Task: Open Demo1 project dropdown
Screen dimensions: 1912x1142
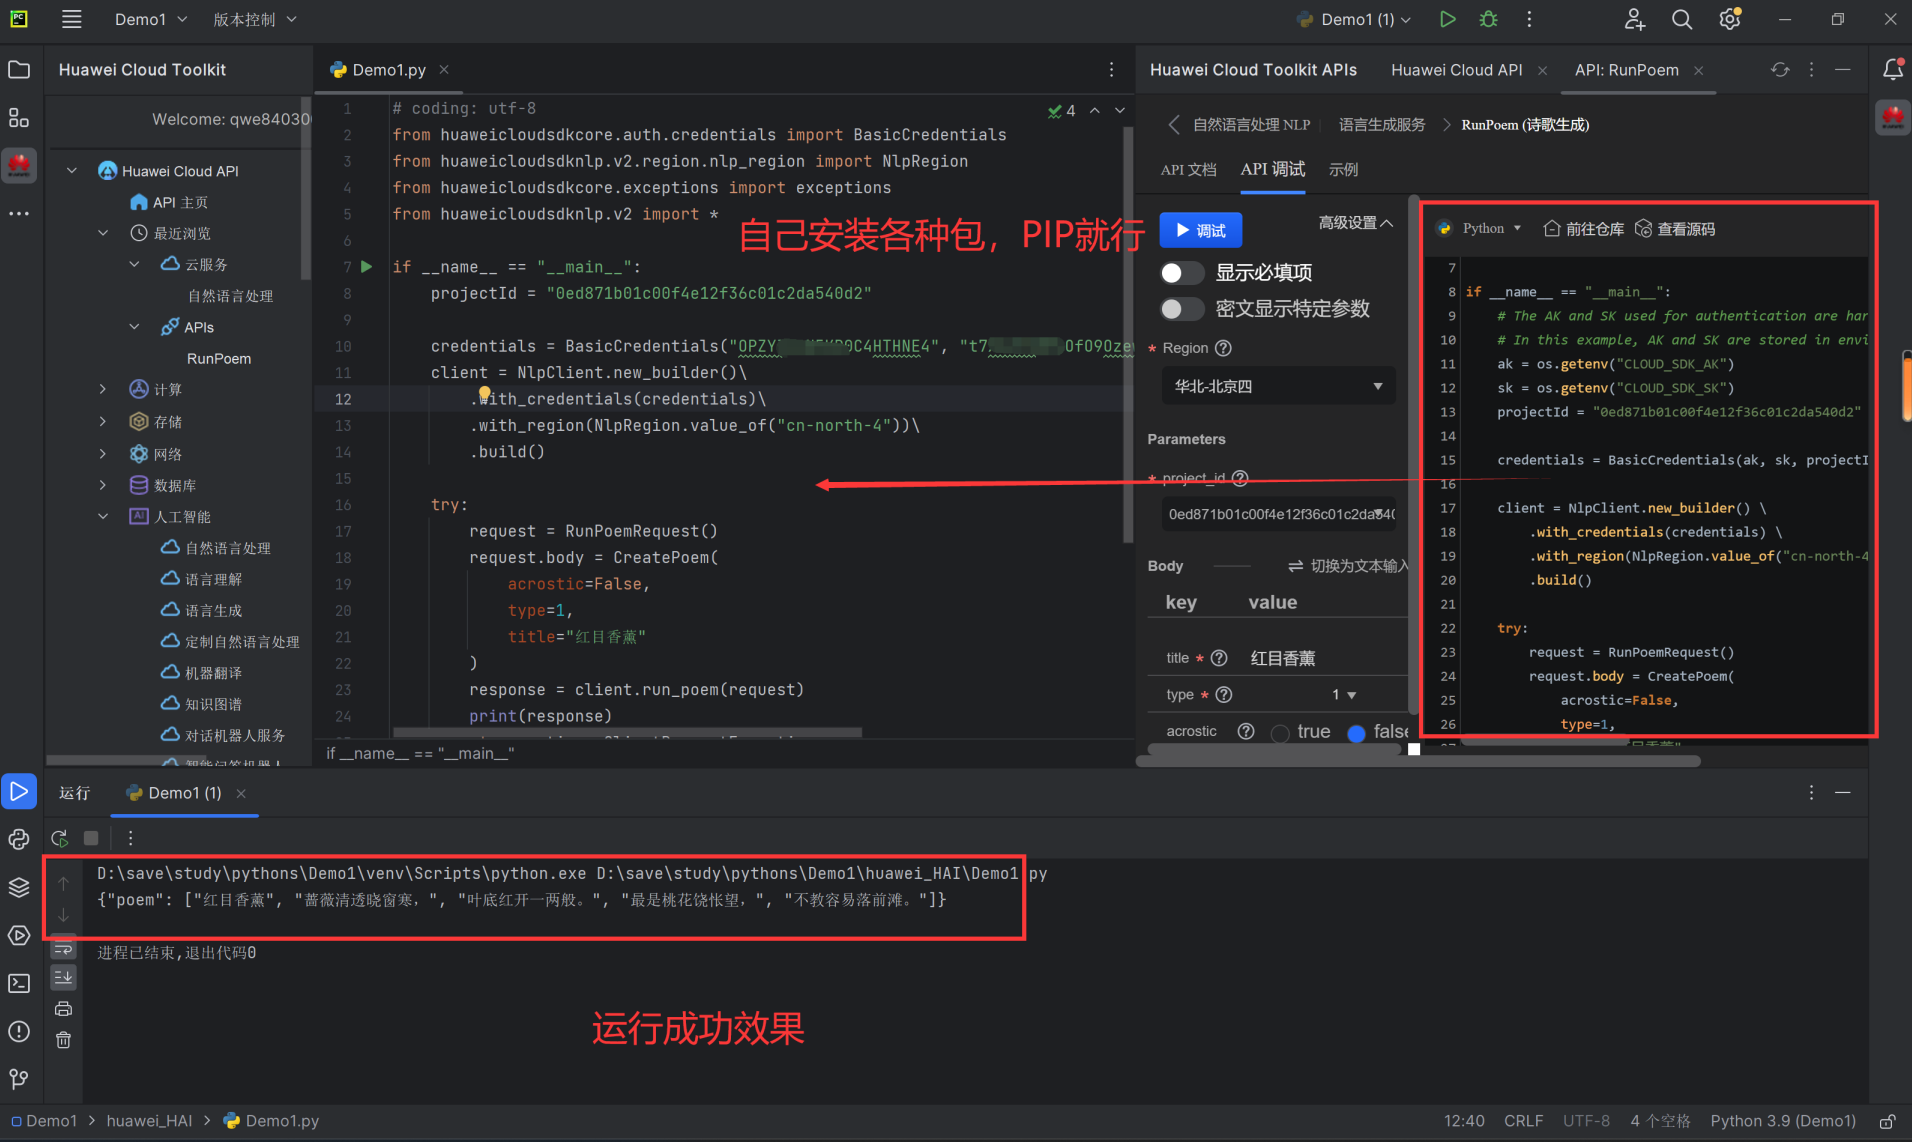Action: [151, 19]
